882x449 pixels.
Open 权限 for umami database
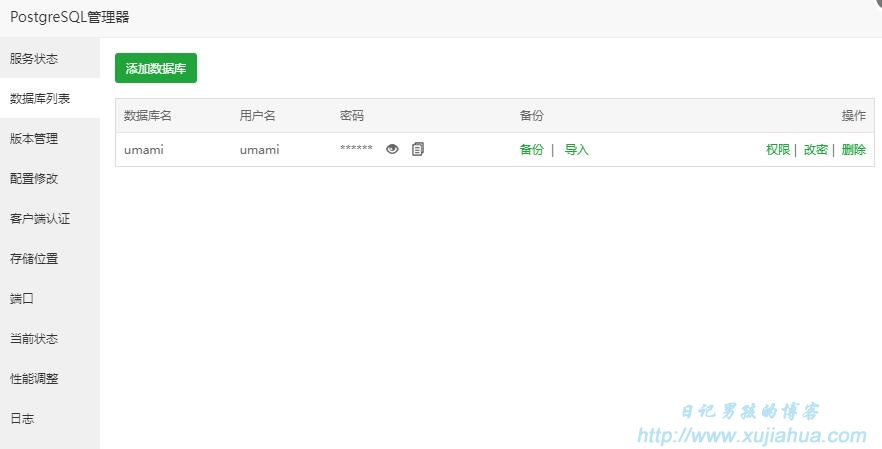tap(778, 150)
